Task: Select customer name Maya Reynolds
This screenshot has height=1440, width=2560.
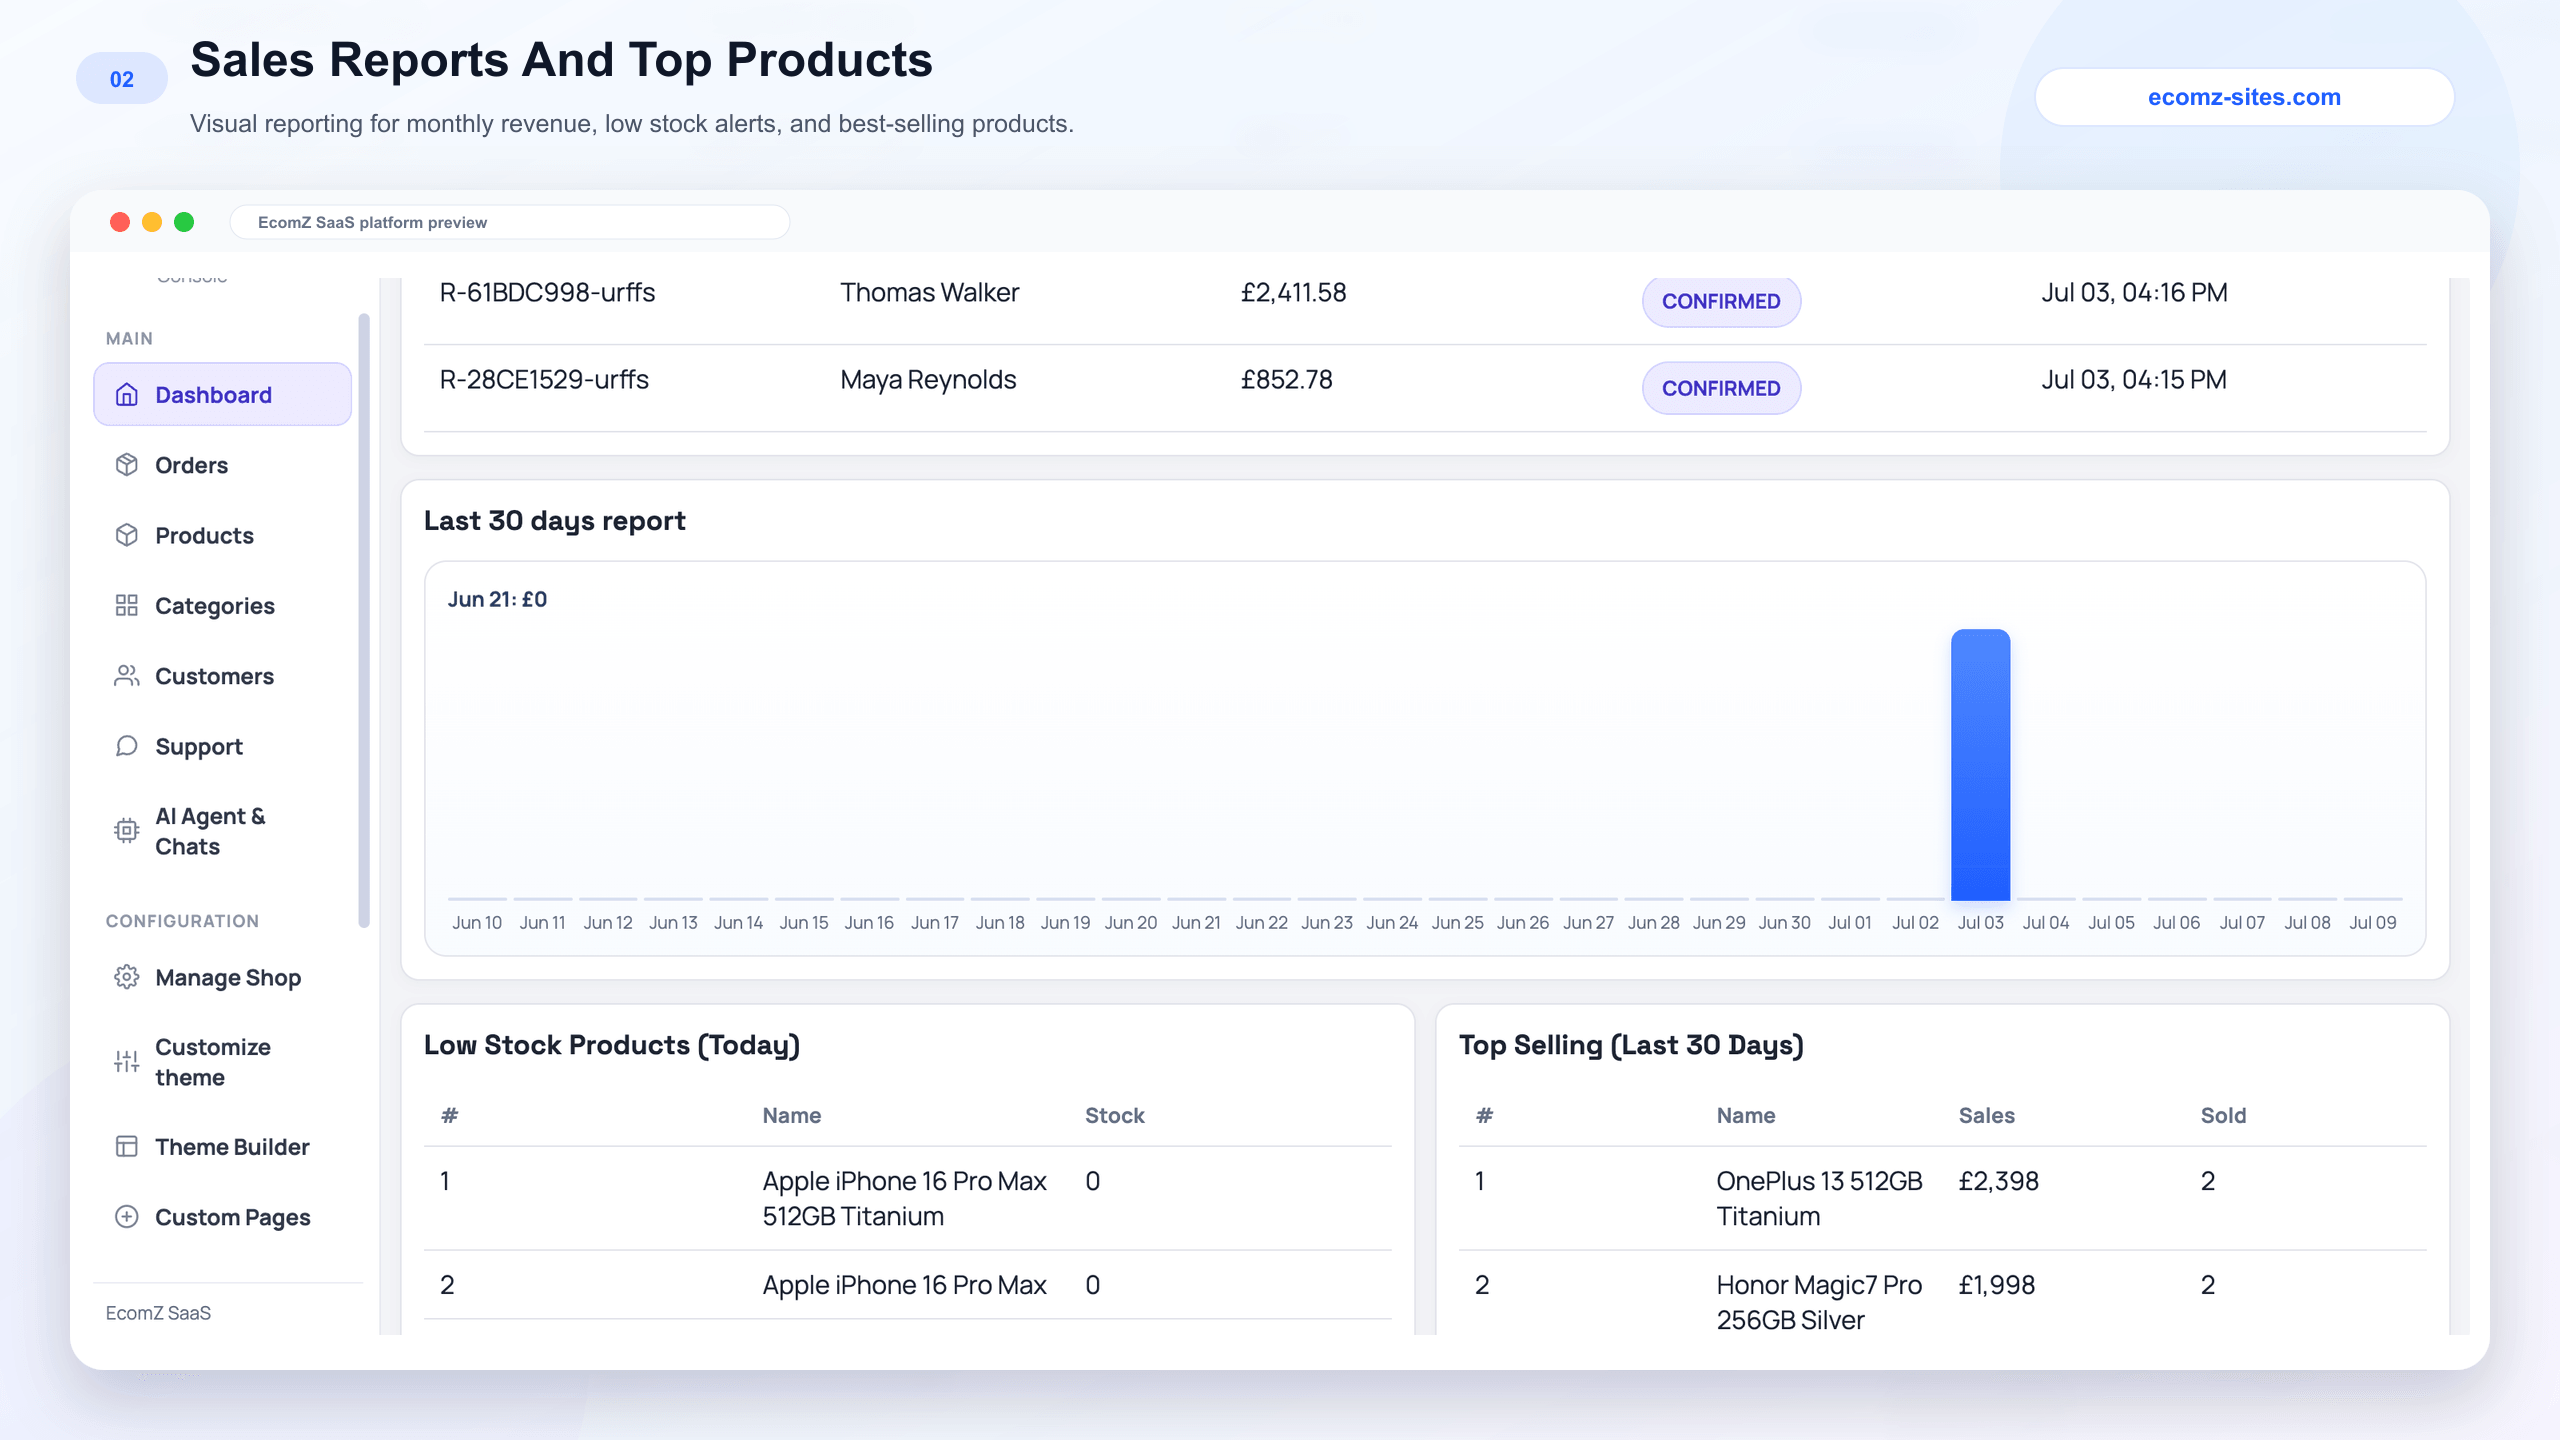Action: point(928,379)
